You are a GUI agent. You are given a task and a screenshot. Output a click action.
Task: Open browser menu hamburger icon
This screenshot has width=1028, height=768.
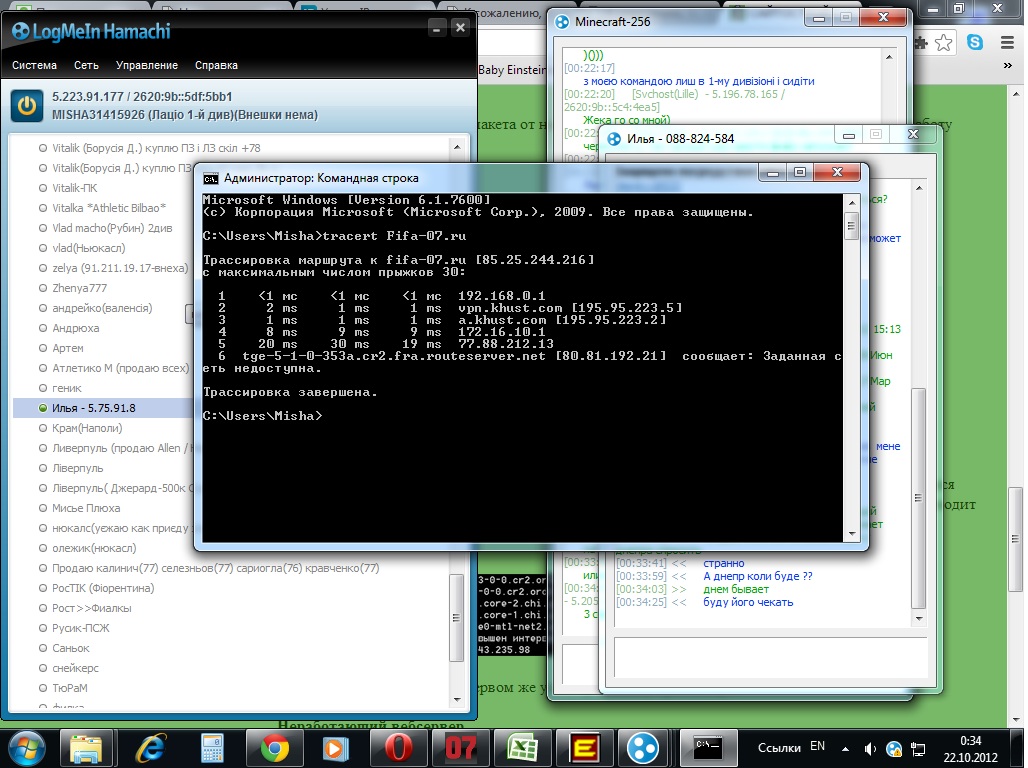coord(1008,43)
